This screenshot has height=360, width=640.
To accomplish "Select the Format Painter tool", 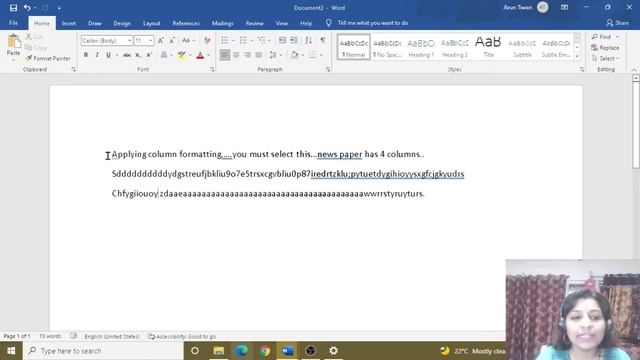I will 48,58.
